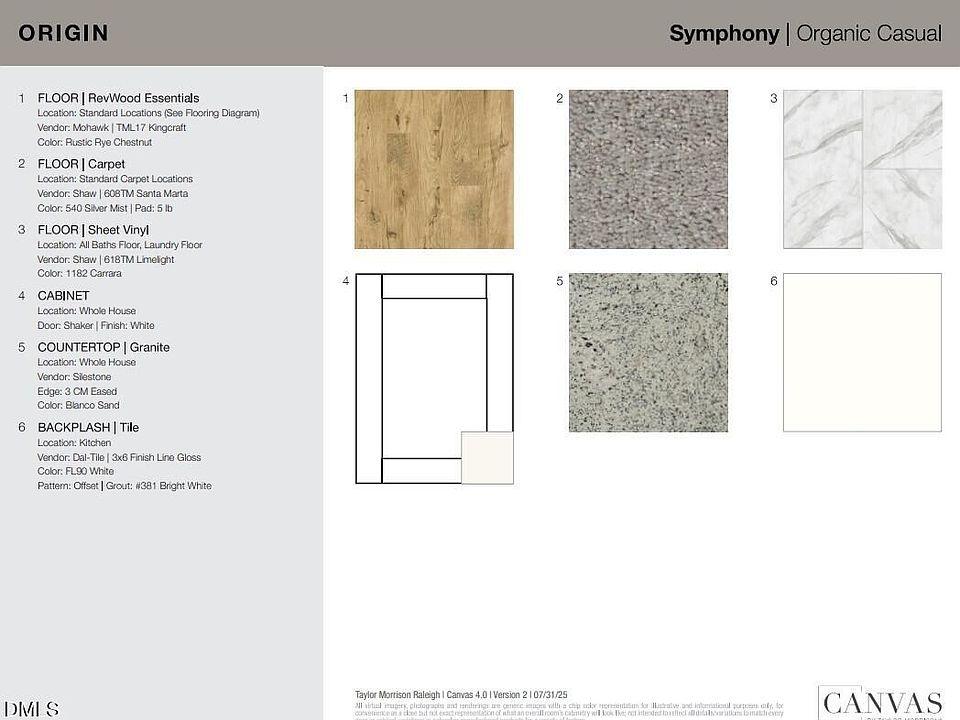Click the CANVAS logo in the corner

[x=880, y=702]
